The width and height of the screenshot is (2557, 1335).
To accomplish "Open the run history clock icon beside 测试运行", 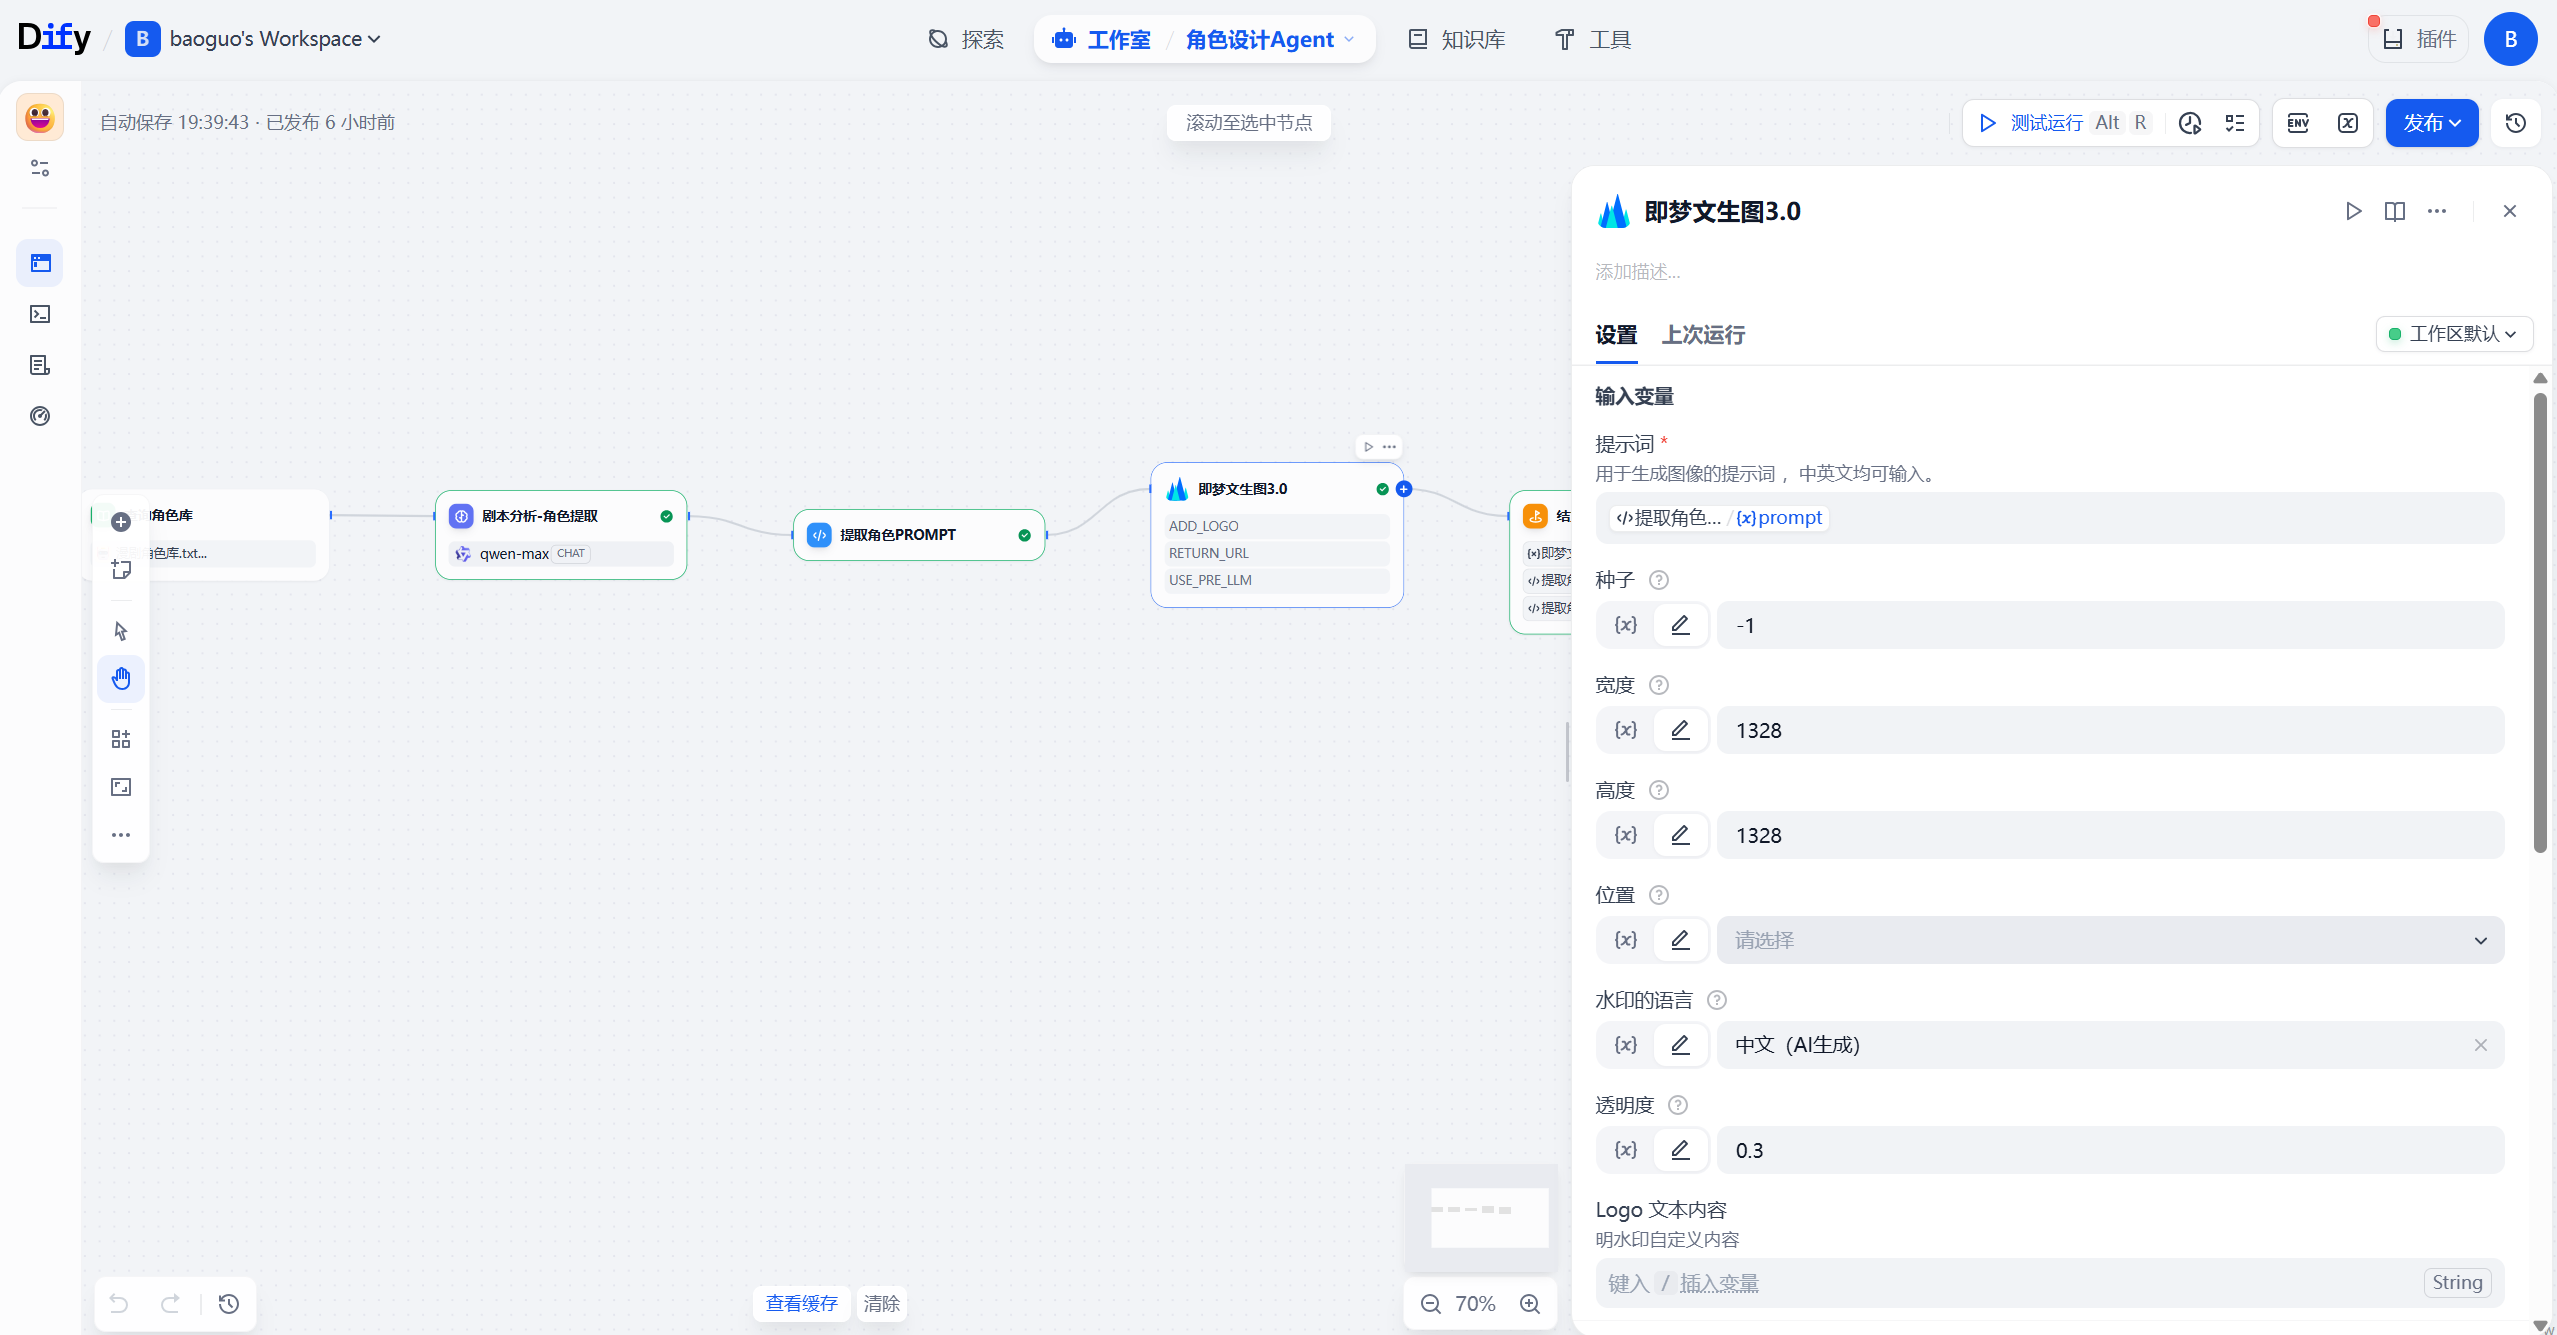I will (x=2190, y=123).
